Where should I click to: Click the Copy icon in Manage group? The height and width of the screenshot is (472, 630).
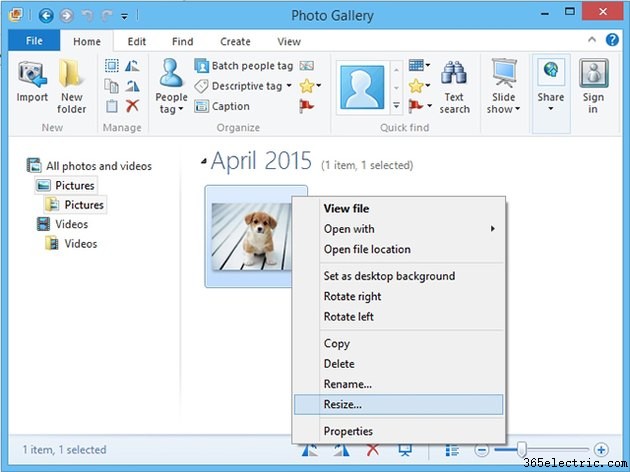coord(111,86)
